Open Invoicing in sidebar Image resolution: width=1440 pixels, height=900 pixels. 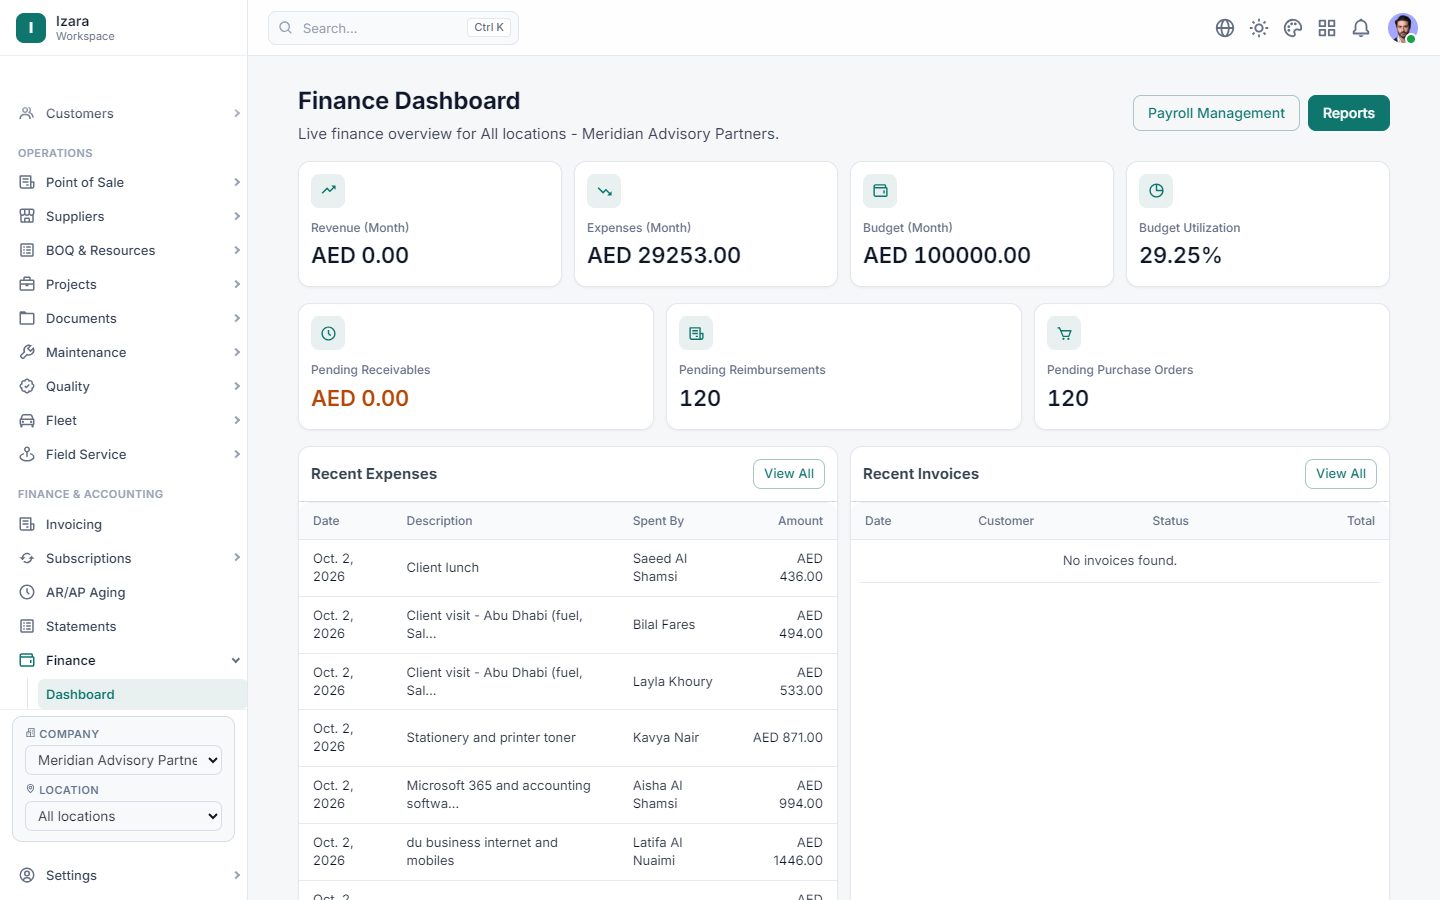(x=124, y=524)
